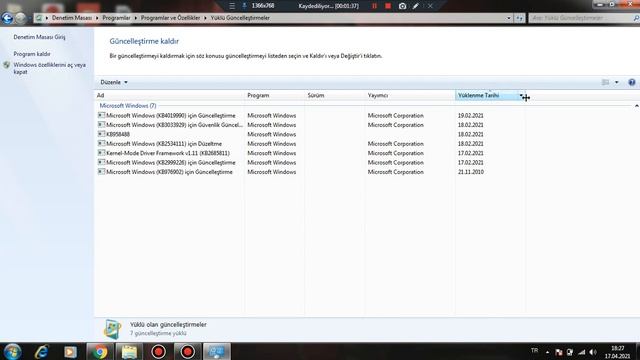Open the Program kaldır link
The height and width of the screenshot is (360, 640).
coord(32,54)
